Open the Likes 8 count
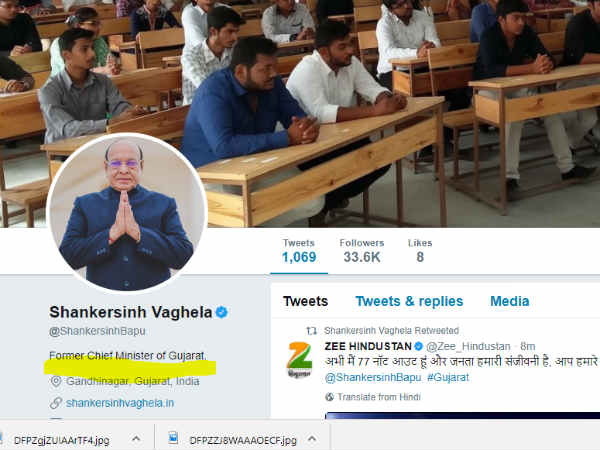The image size is (600, 450). (420, 251)
